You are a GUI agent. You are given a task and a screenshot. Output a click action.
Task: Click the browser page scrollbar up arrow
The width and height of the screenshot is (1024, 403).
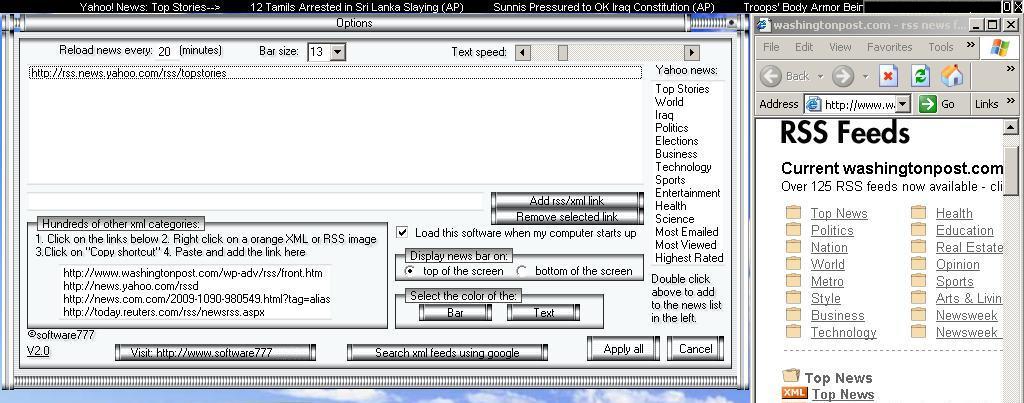(1010, 127)
